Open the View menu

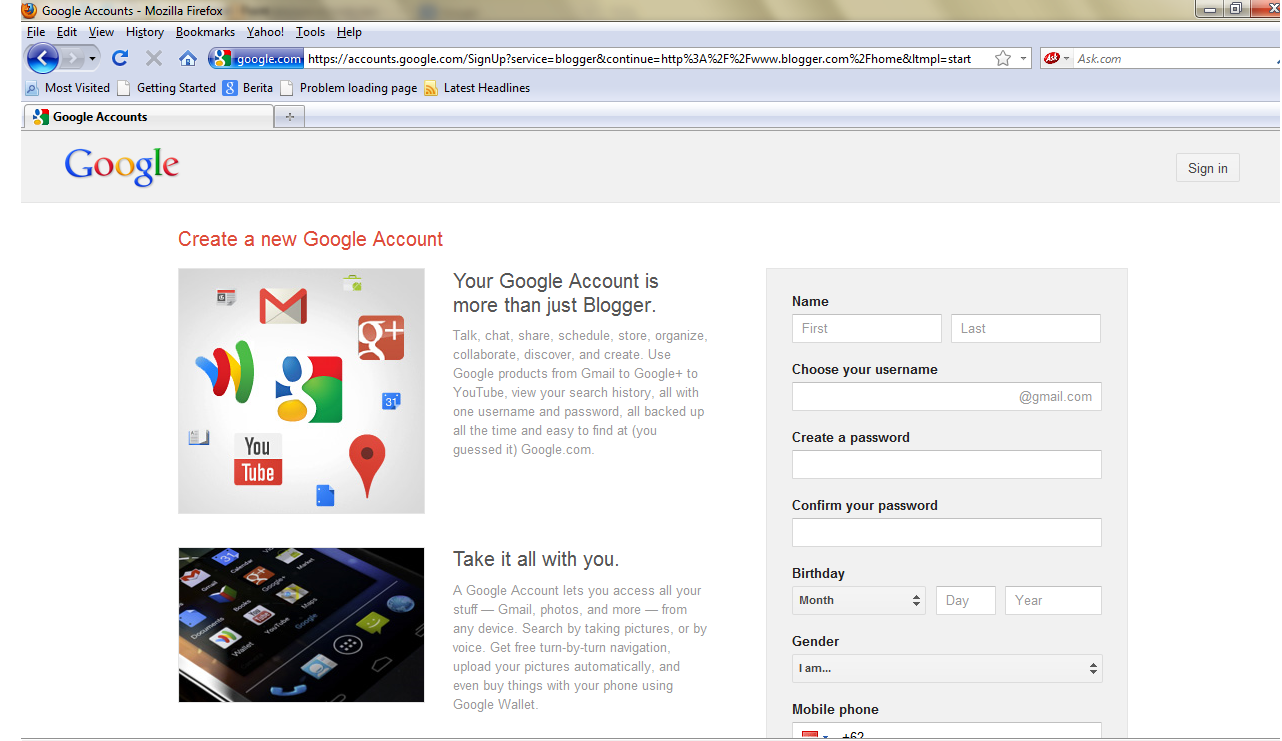(101, 32)
